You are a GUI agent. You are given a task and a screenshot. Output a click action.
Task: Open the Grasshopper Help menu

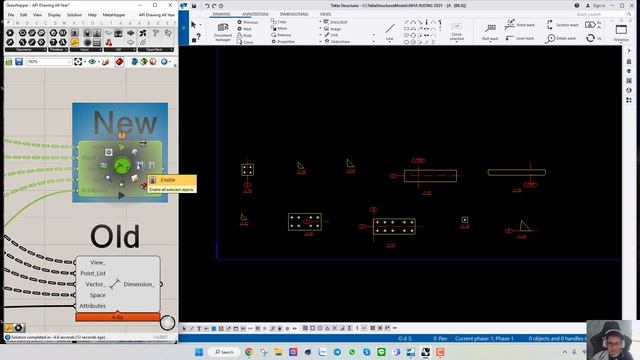(x=92, y=15)
